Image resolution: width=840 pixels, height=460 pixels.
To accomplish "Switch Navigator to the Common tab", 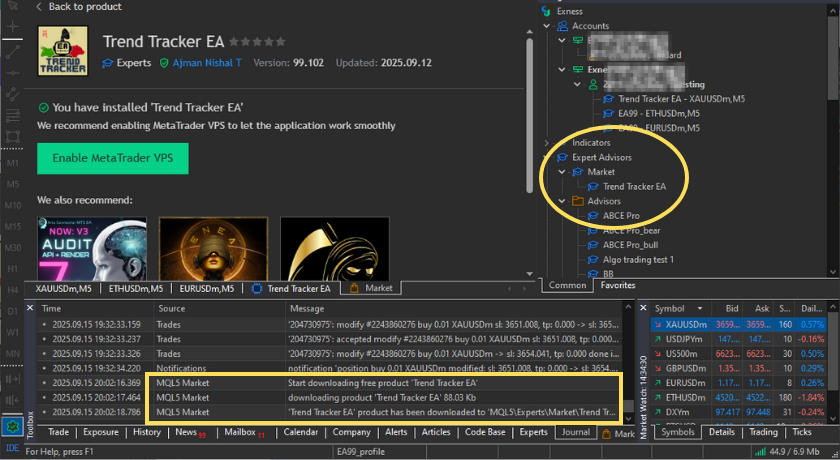I will point(567,285).
